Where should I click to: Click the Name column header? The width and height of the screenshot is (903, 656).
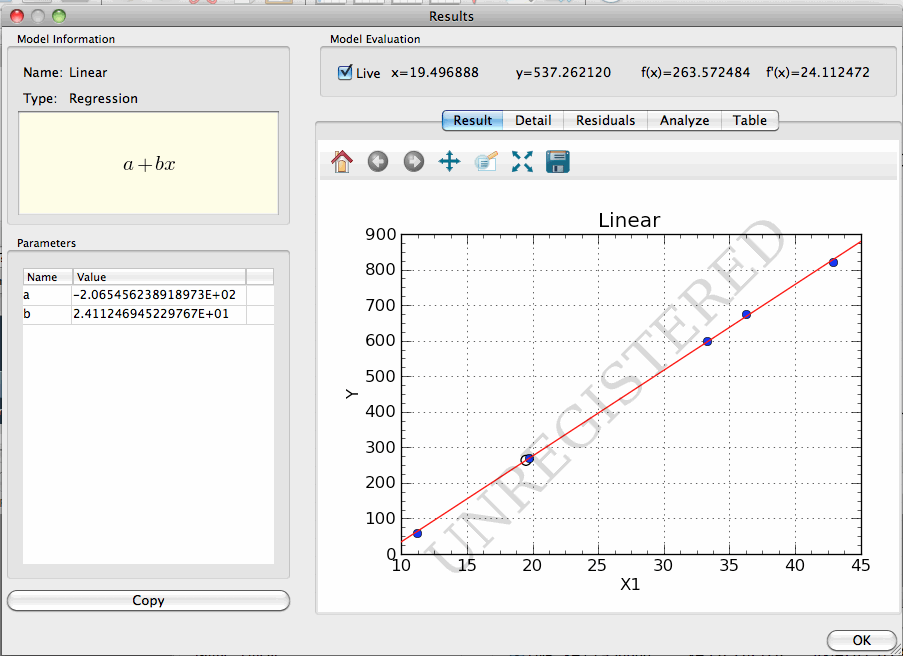coord(47,277)
